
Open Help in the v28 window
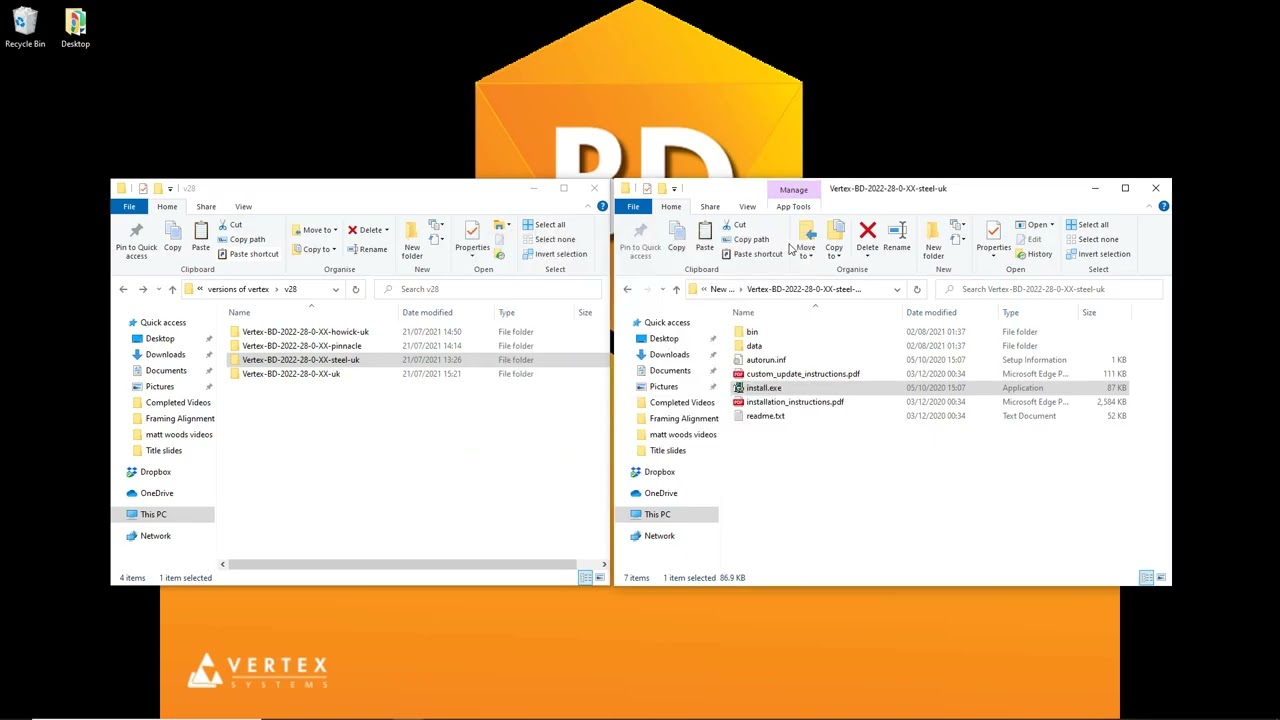coord(602,206)
